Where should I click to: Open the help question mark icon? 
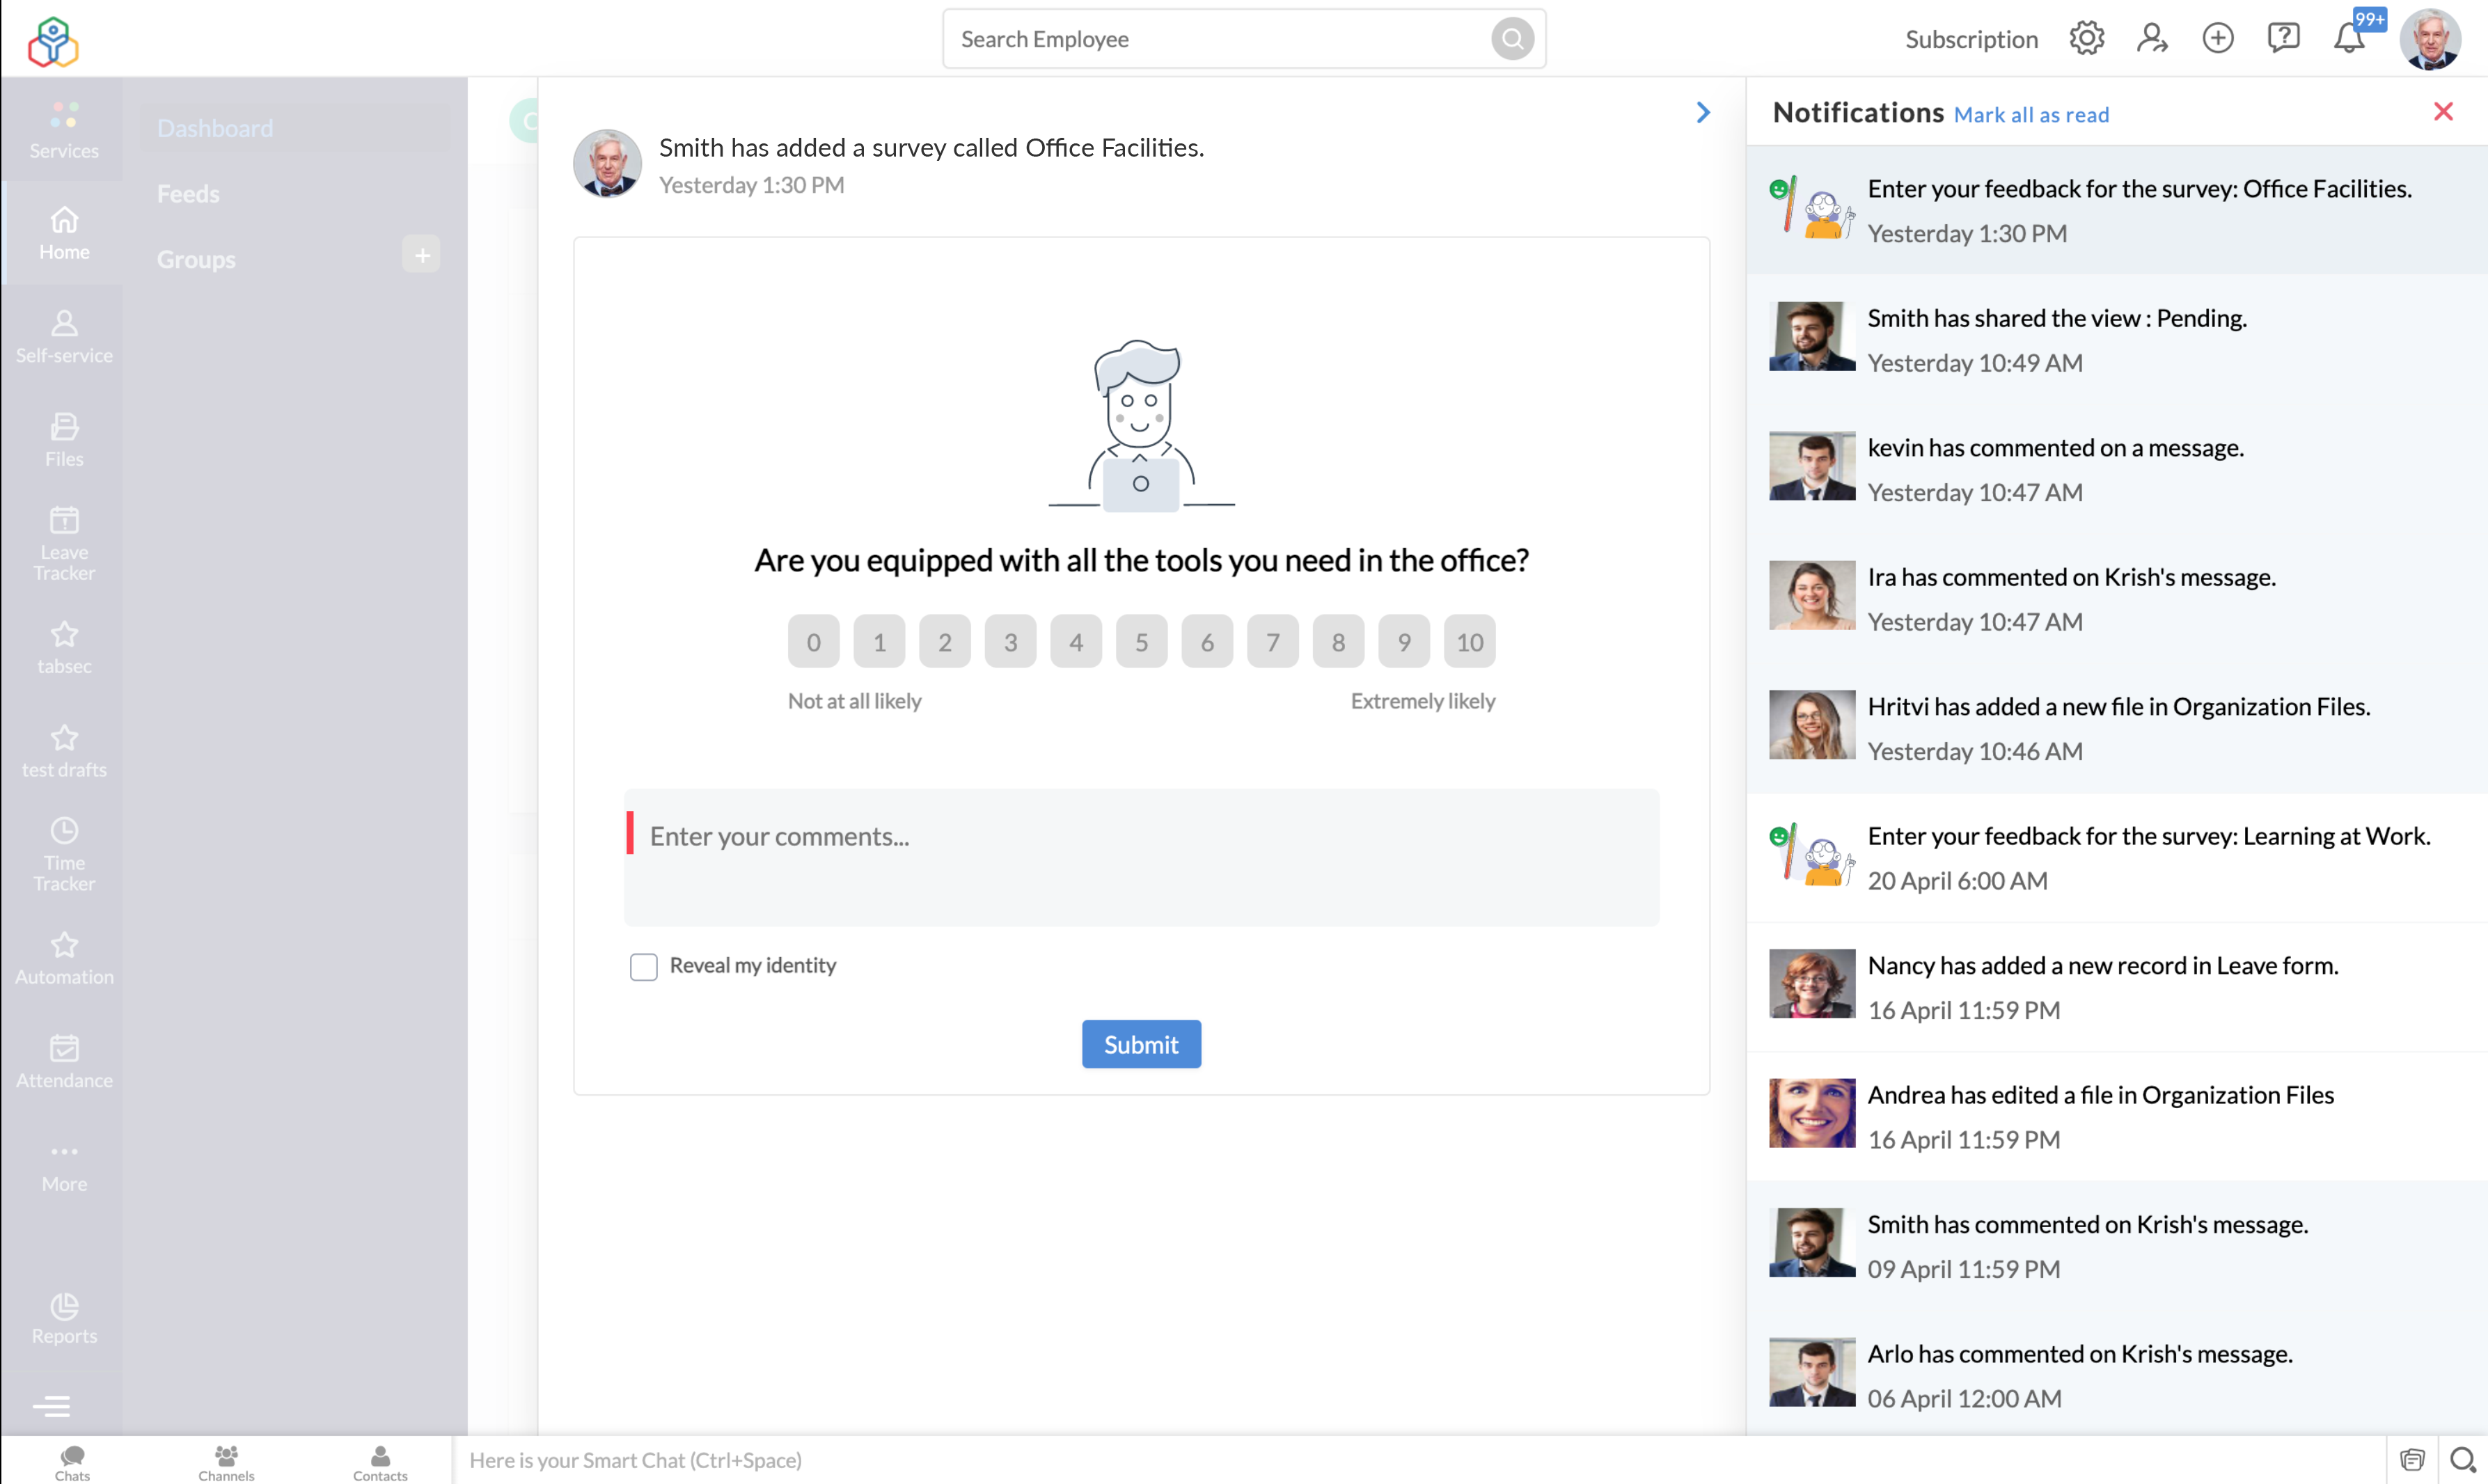click(x=2283, y=38)
